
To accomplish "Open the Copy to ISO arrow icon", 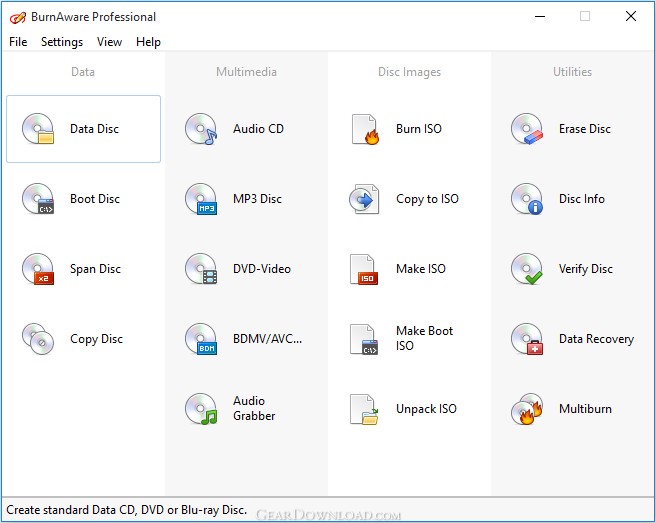I will tap(364, 199).
